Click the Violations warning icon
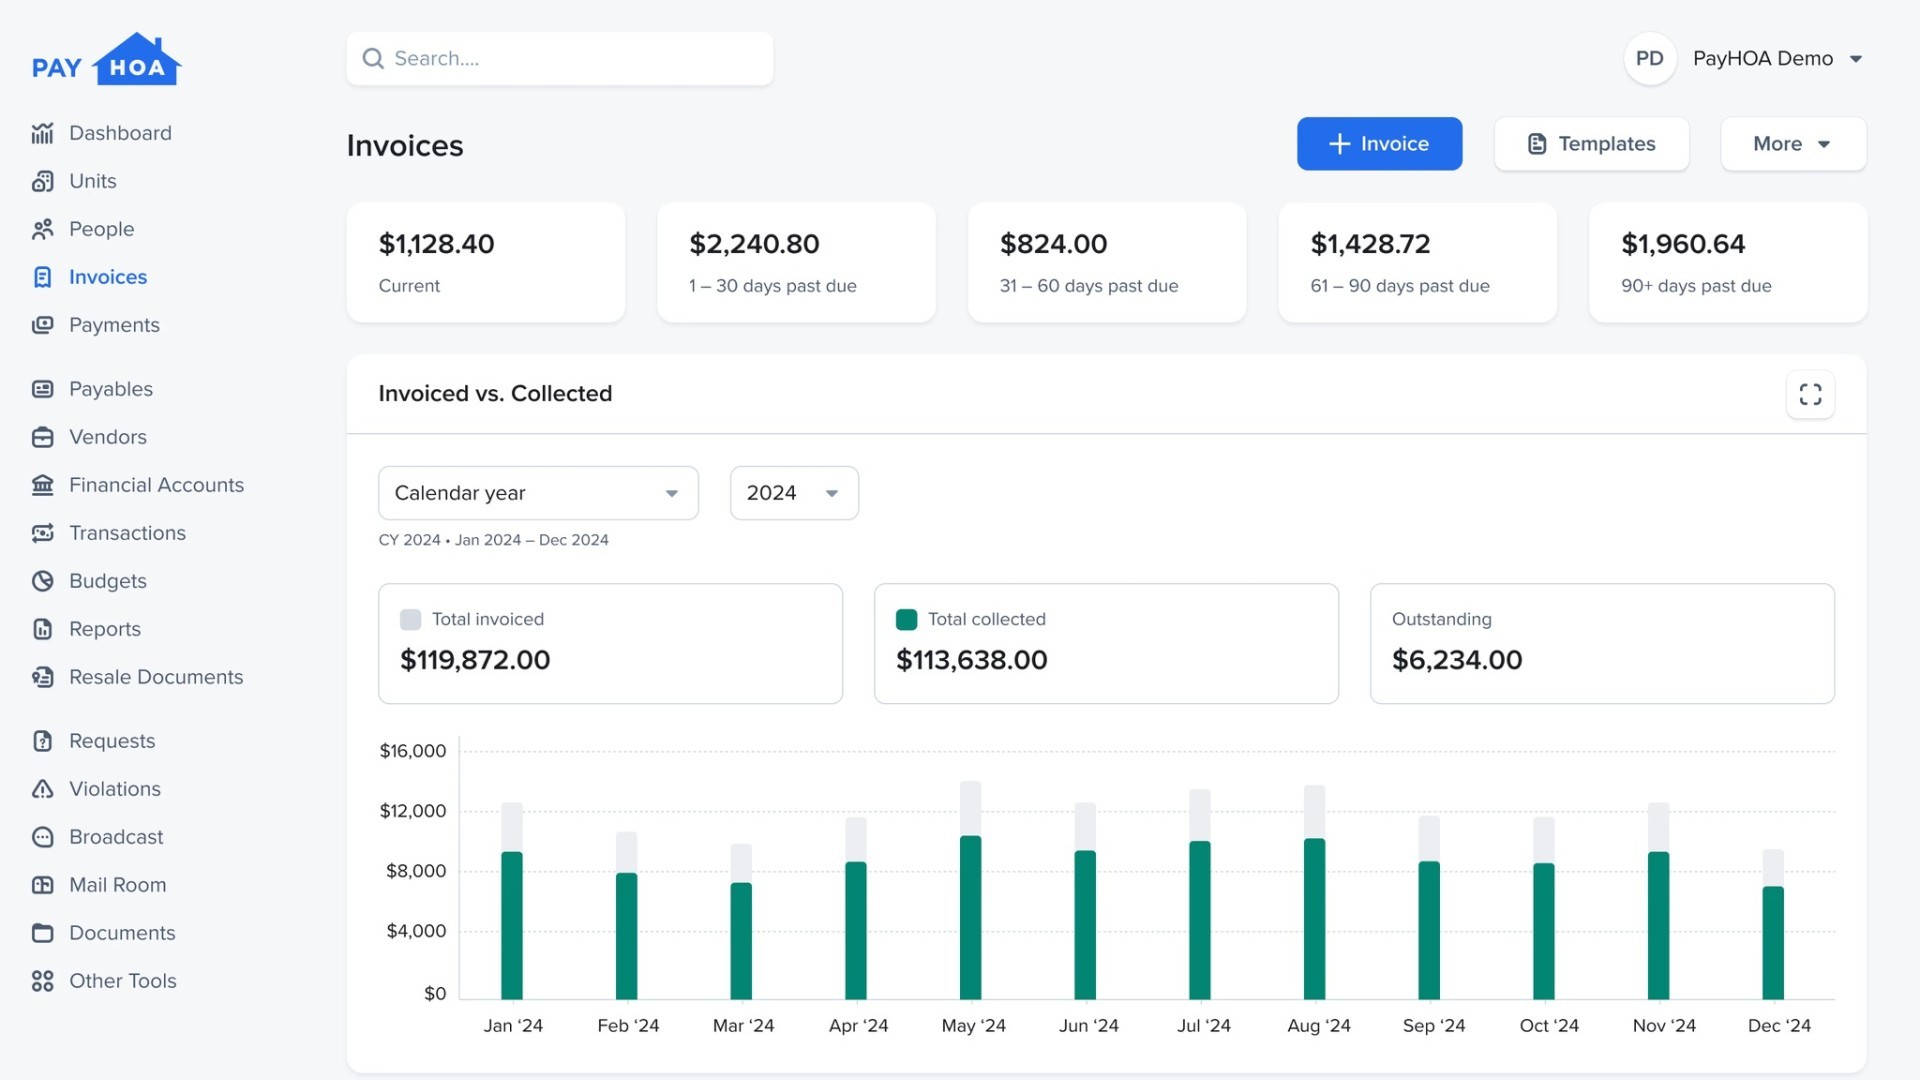Image resolution: width=1920 pixels, height=1080 pixels. [42, 789]
